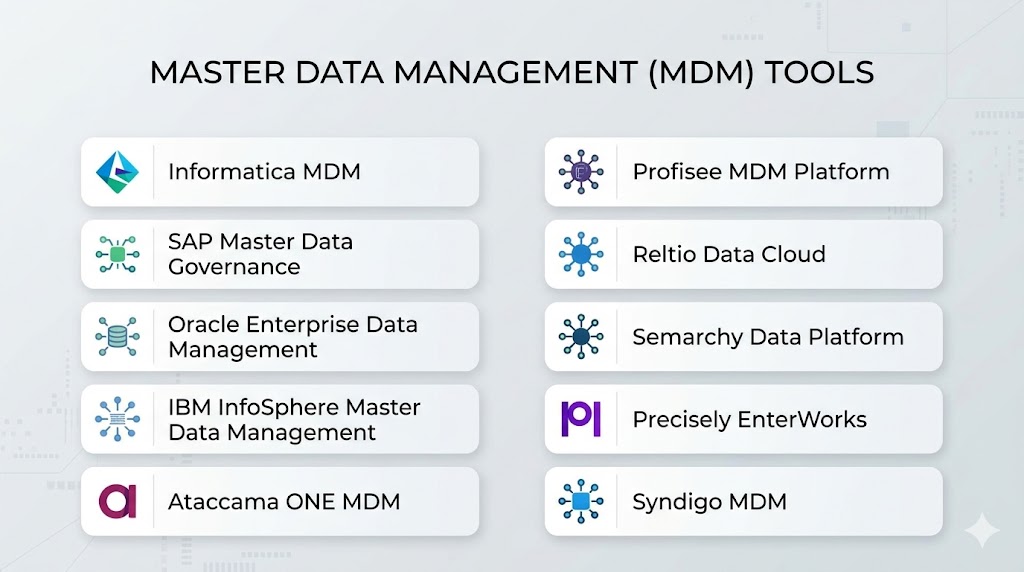Click the Precisely purple logo icon
Image resolution: width=1024 pixels, height=572 pixels.
tap(581, 419)
